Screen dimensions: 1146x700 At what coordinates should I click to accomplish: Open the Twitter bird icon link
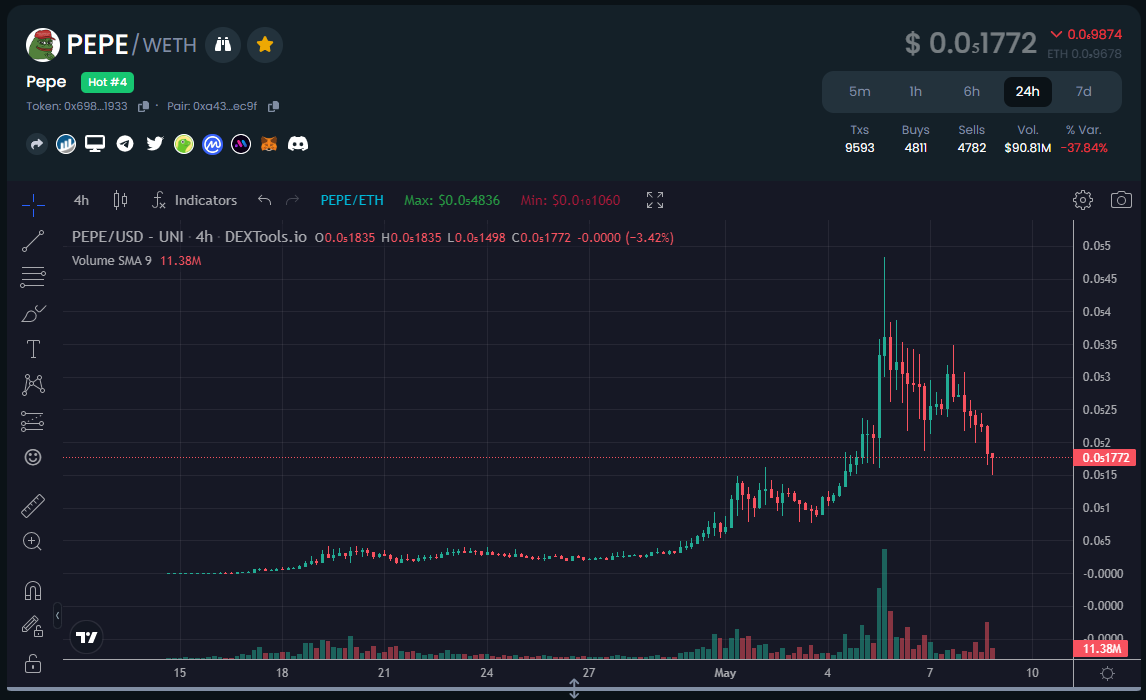(x=154, y=144)
